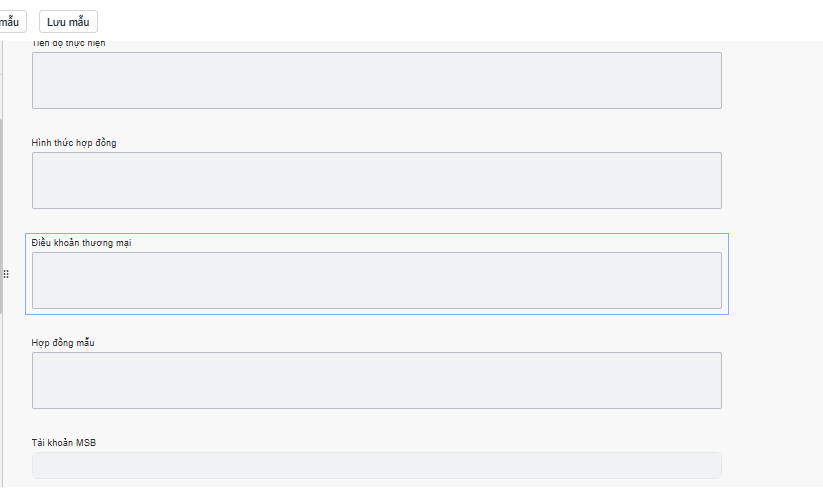This screenshot has height=491, width=823.
Task: Click into the Hợp đồng mẫu text area
Action: tap(376, 380)
